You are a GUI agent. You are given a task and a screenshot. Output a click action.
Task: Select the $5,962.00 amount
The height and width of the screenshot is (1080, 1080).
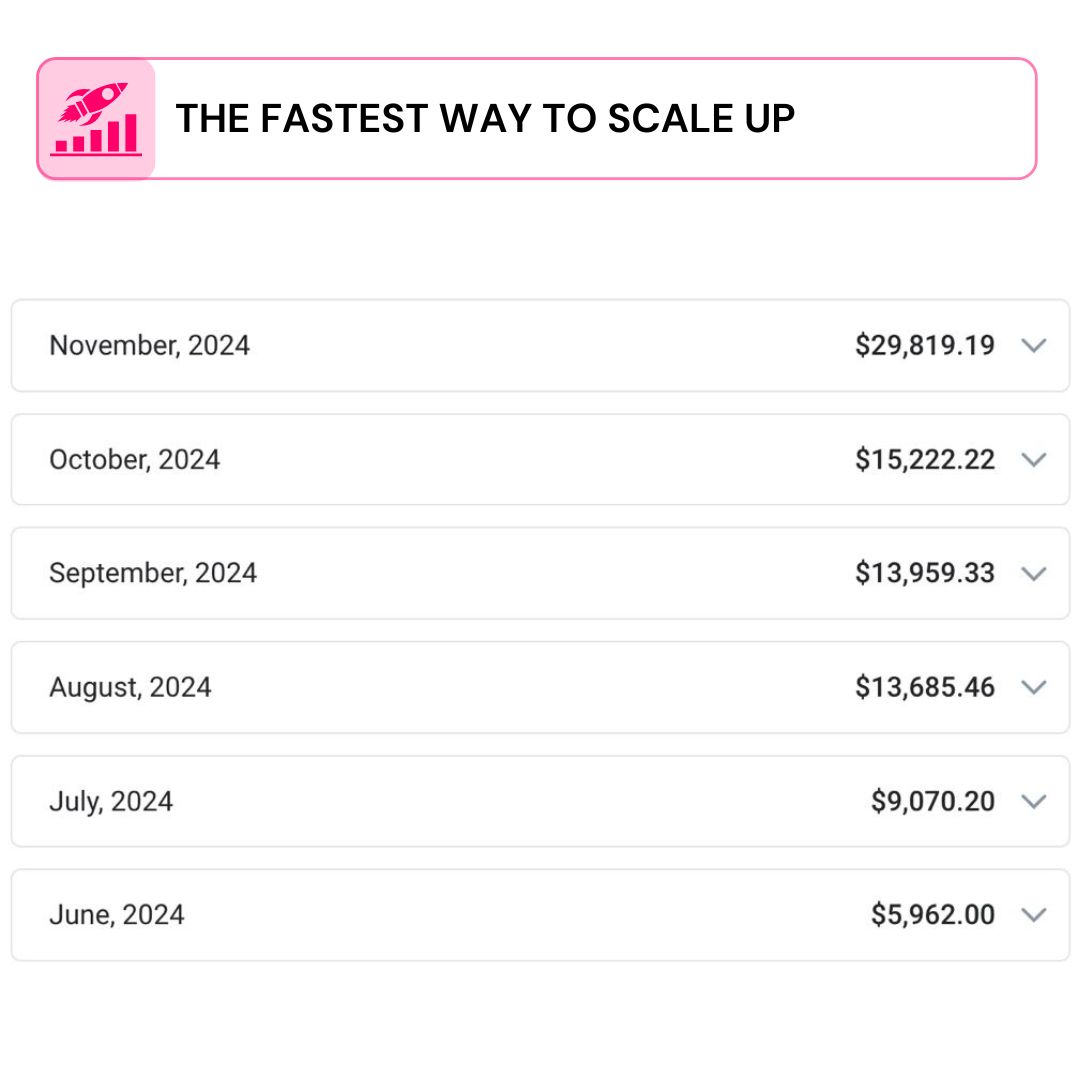933,915
